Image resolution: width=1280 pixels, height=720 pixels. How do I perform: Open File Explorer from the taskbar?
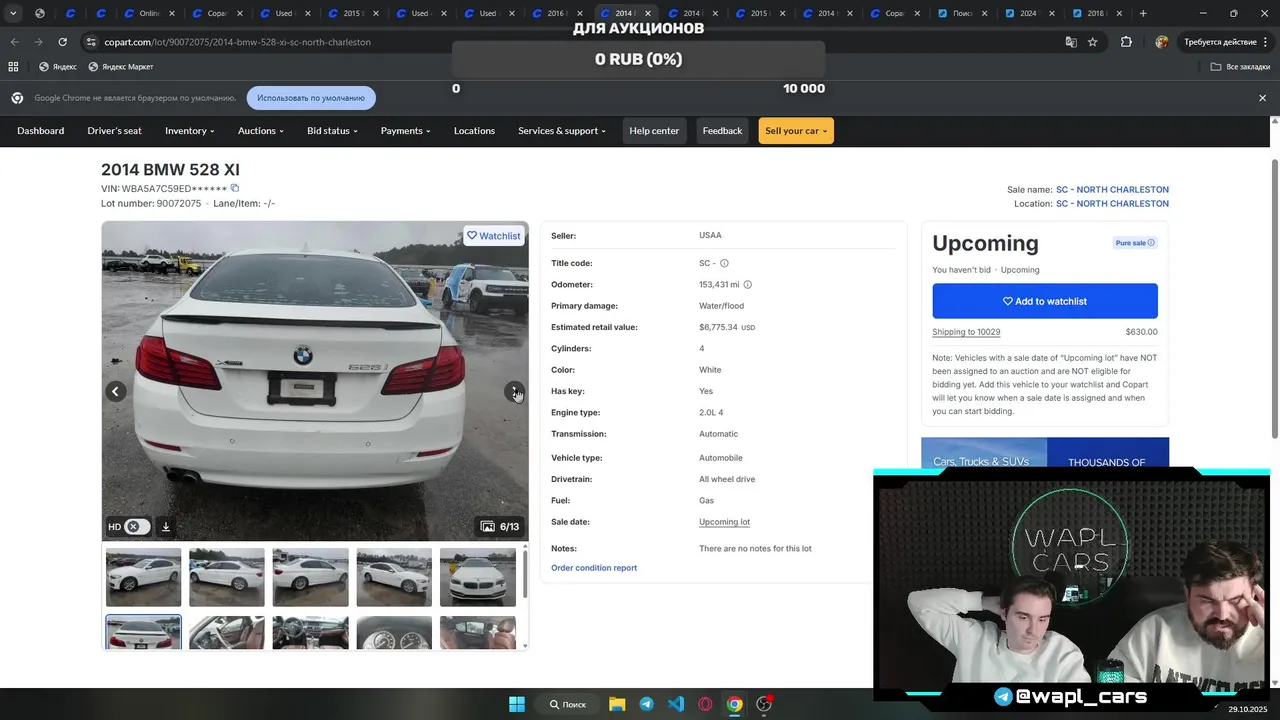point(617,704)
